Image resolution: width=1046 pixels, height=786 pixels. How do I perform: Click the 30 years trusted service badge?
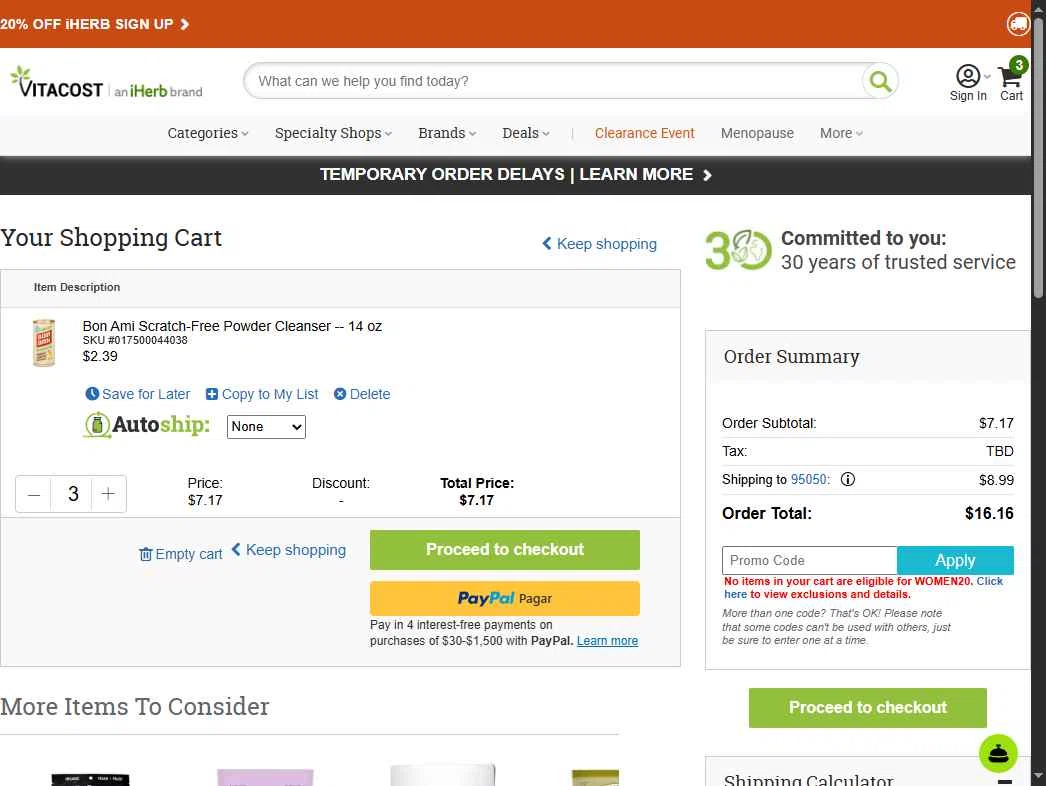point(860,250)
